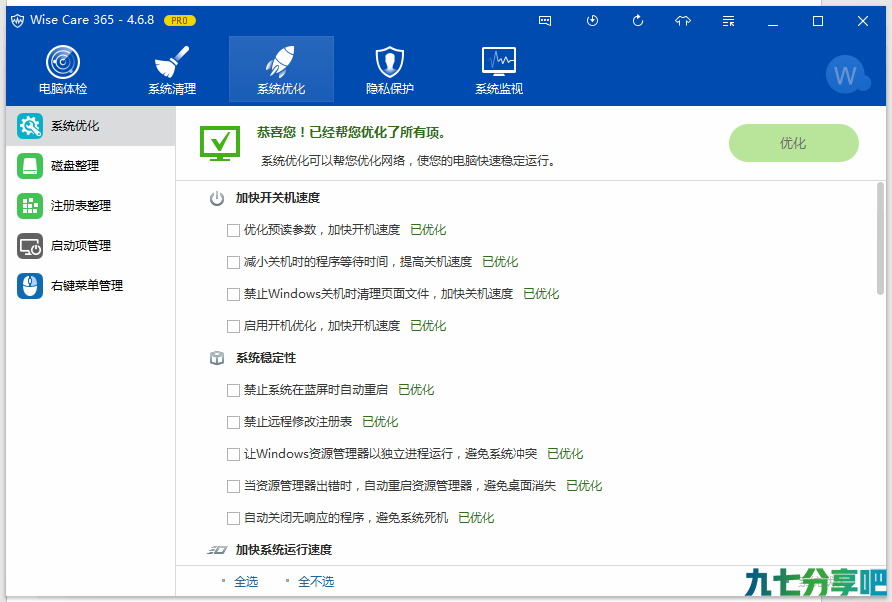892x602 pixels.
Task: Click the Wise Care 365 logo icon
Action: pos(18,20)
